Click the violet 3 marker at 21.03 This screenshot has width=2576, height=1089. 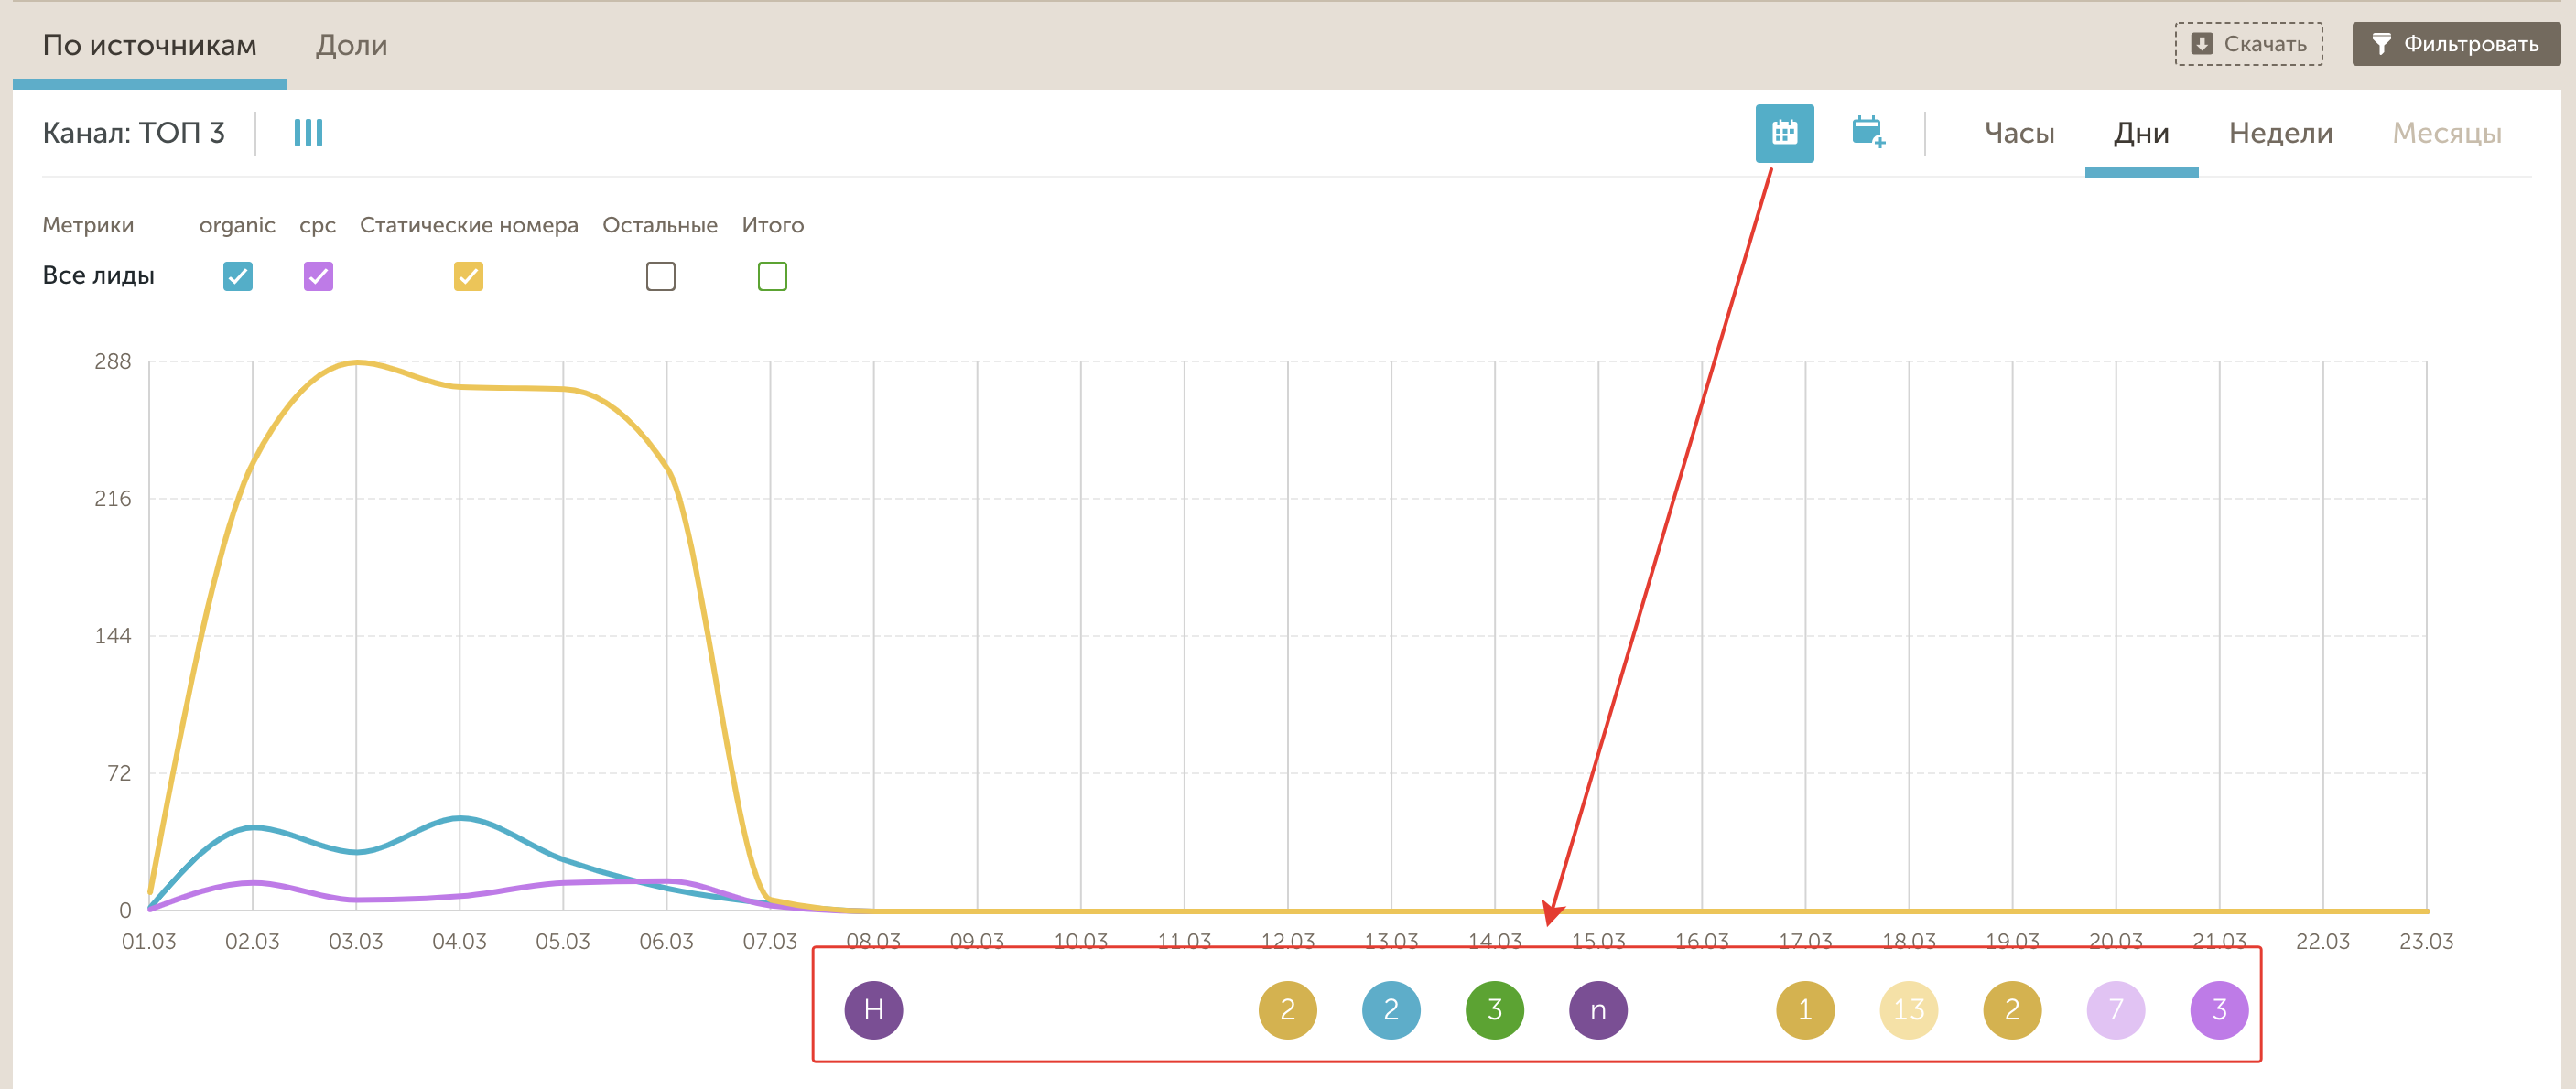(x=2219, y=1010)
